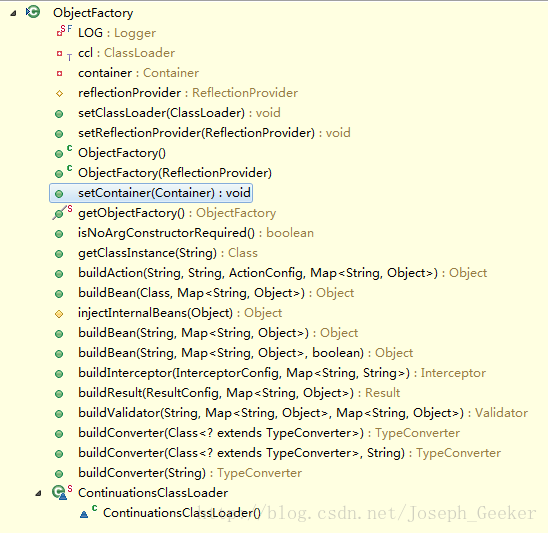Select buildBean(Class, Map<String, Object>) method
This screenshot has width=548, height=533.
point(216,293)
